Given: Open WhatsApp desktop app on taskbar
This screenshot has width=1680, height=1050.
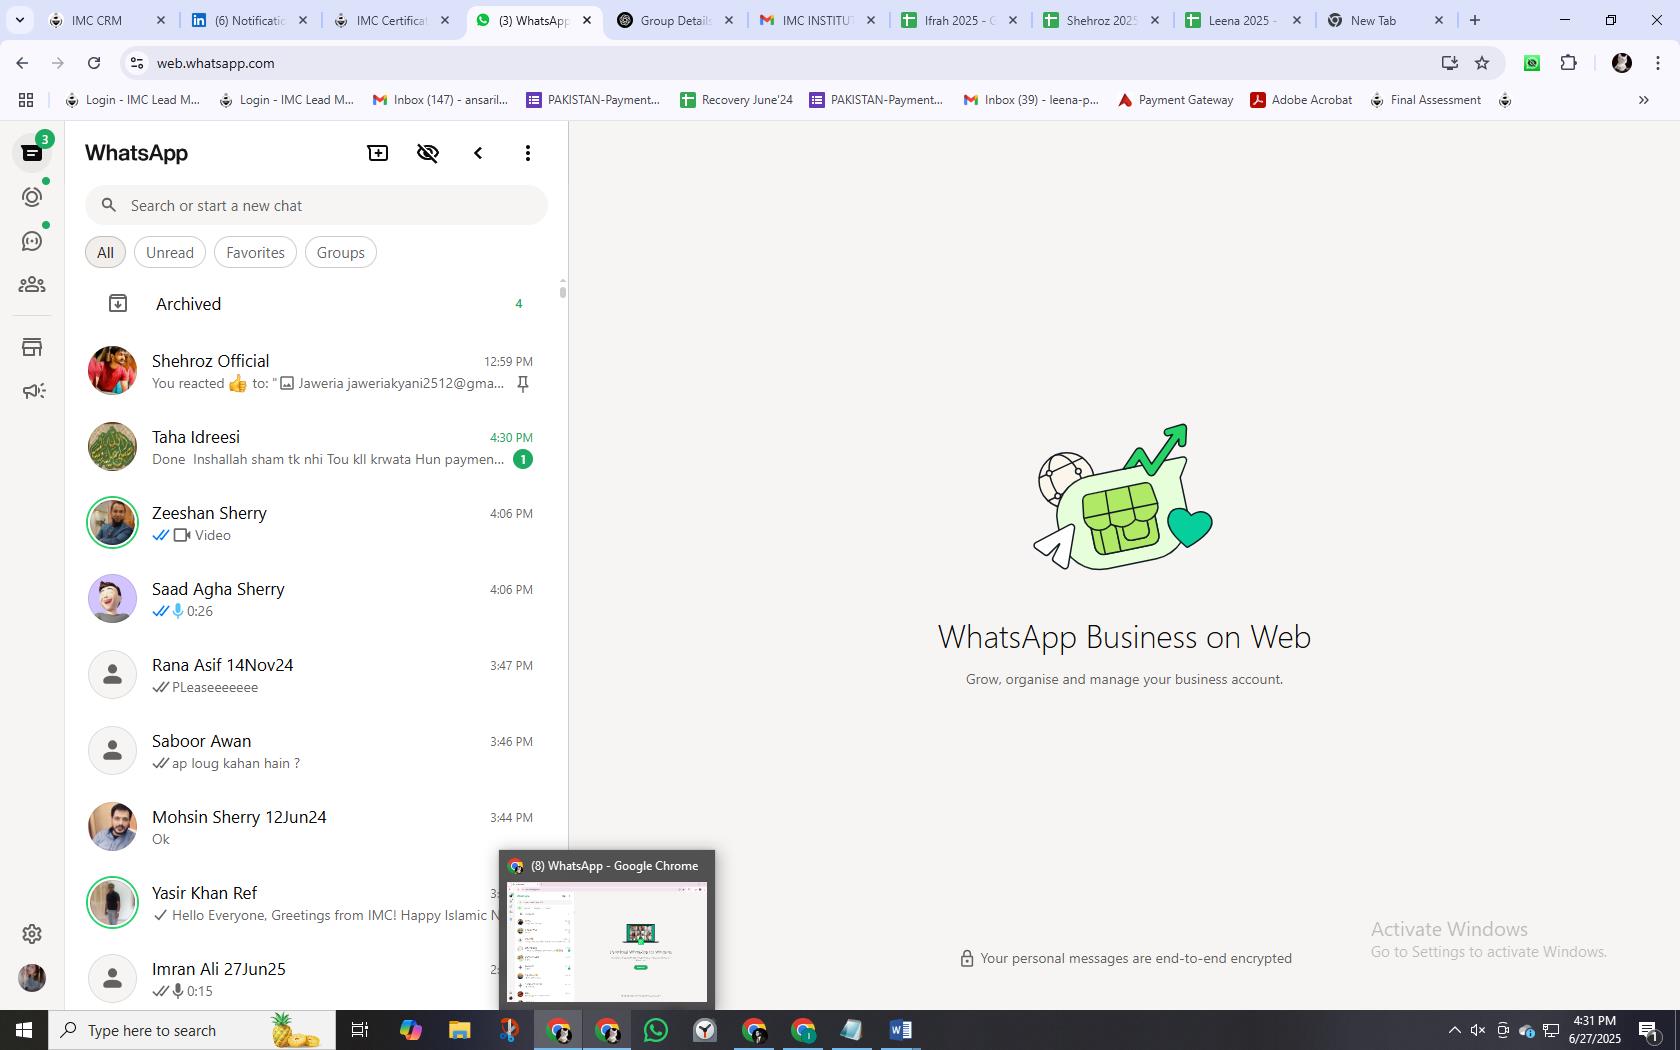Looking at the screenshot, I should tap(656, 1030).
